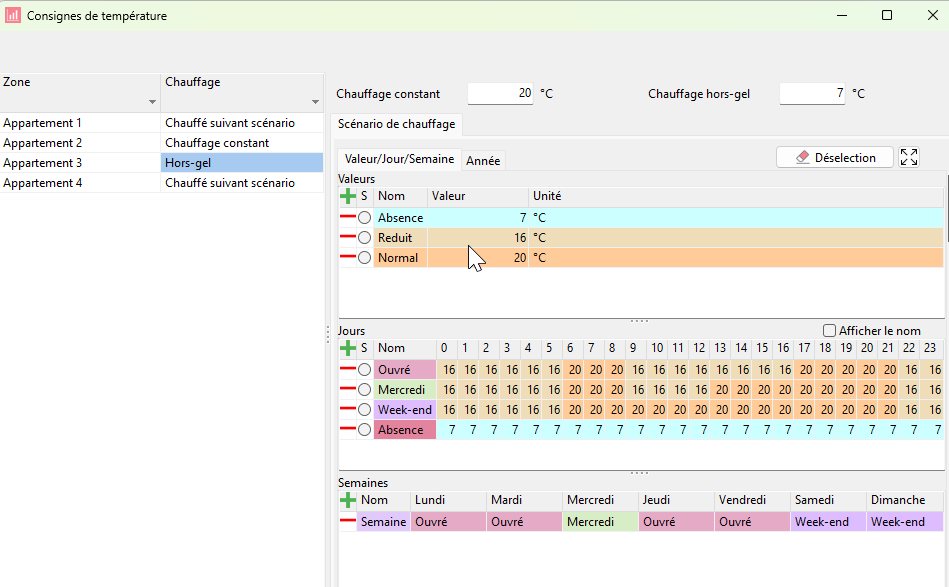Remove the Semaine week row
The width and height of the screenshot is (949, 587).
[348, 522]
